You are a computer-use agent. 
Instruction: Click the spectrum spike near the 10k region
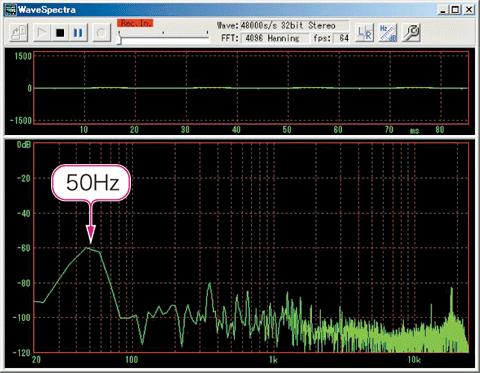tap(452, 300)
